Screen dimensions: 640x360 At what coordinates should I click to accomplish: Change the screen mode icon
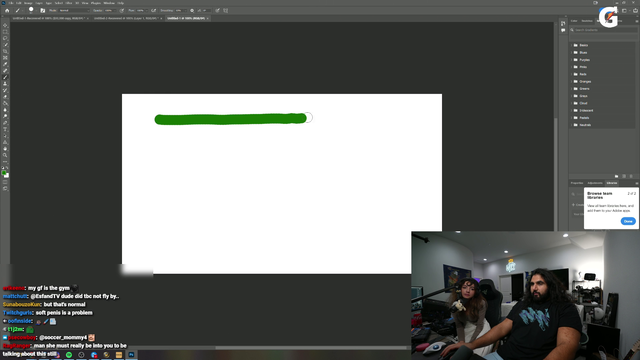pos(5,189)
